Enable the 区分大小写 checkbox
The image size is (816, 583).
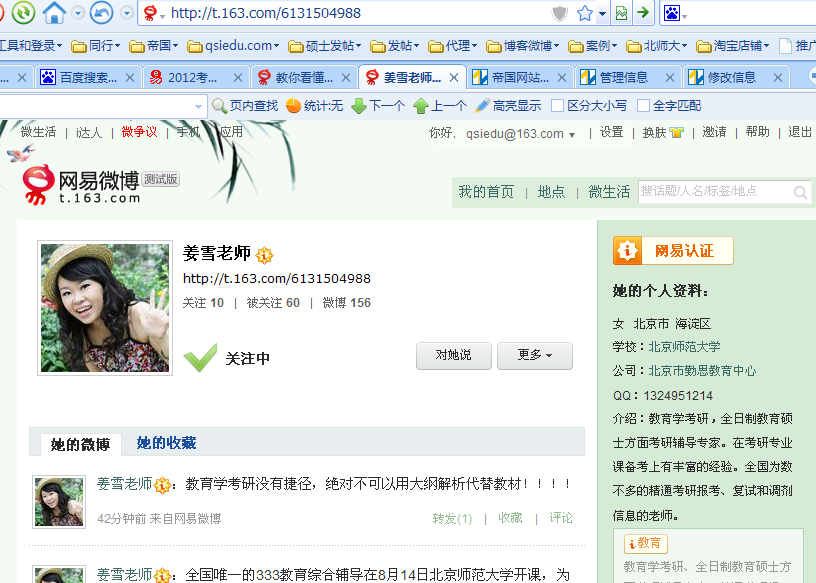(557, 106)
